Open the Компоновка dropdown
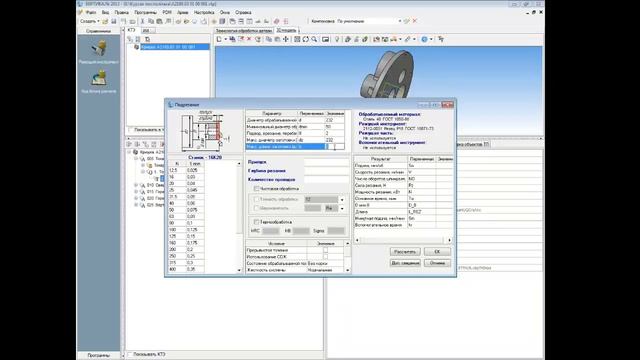 [x=400, y=21]
